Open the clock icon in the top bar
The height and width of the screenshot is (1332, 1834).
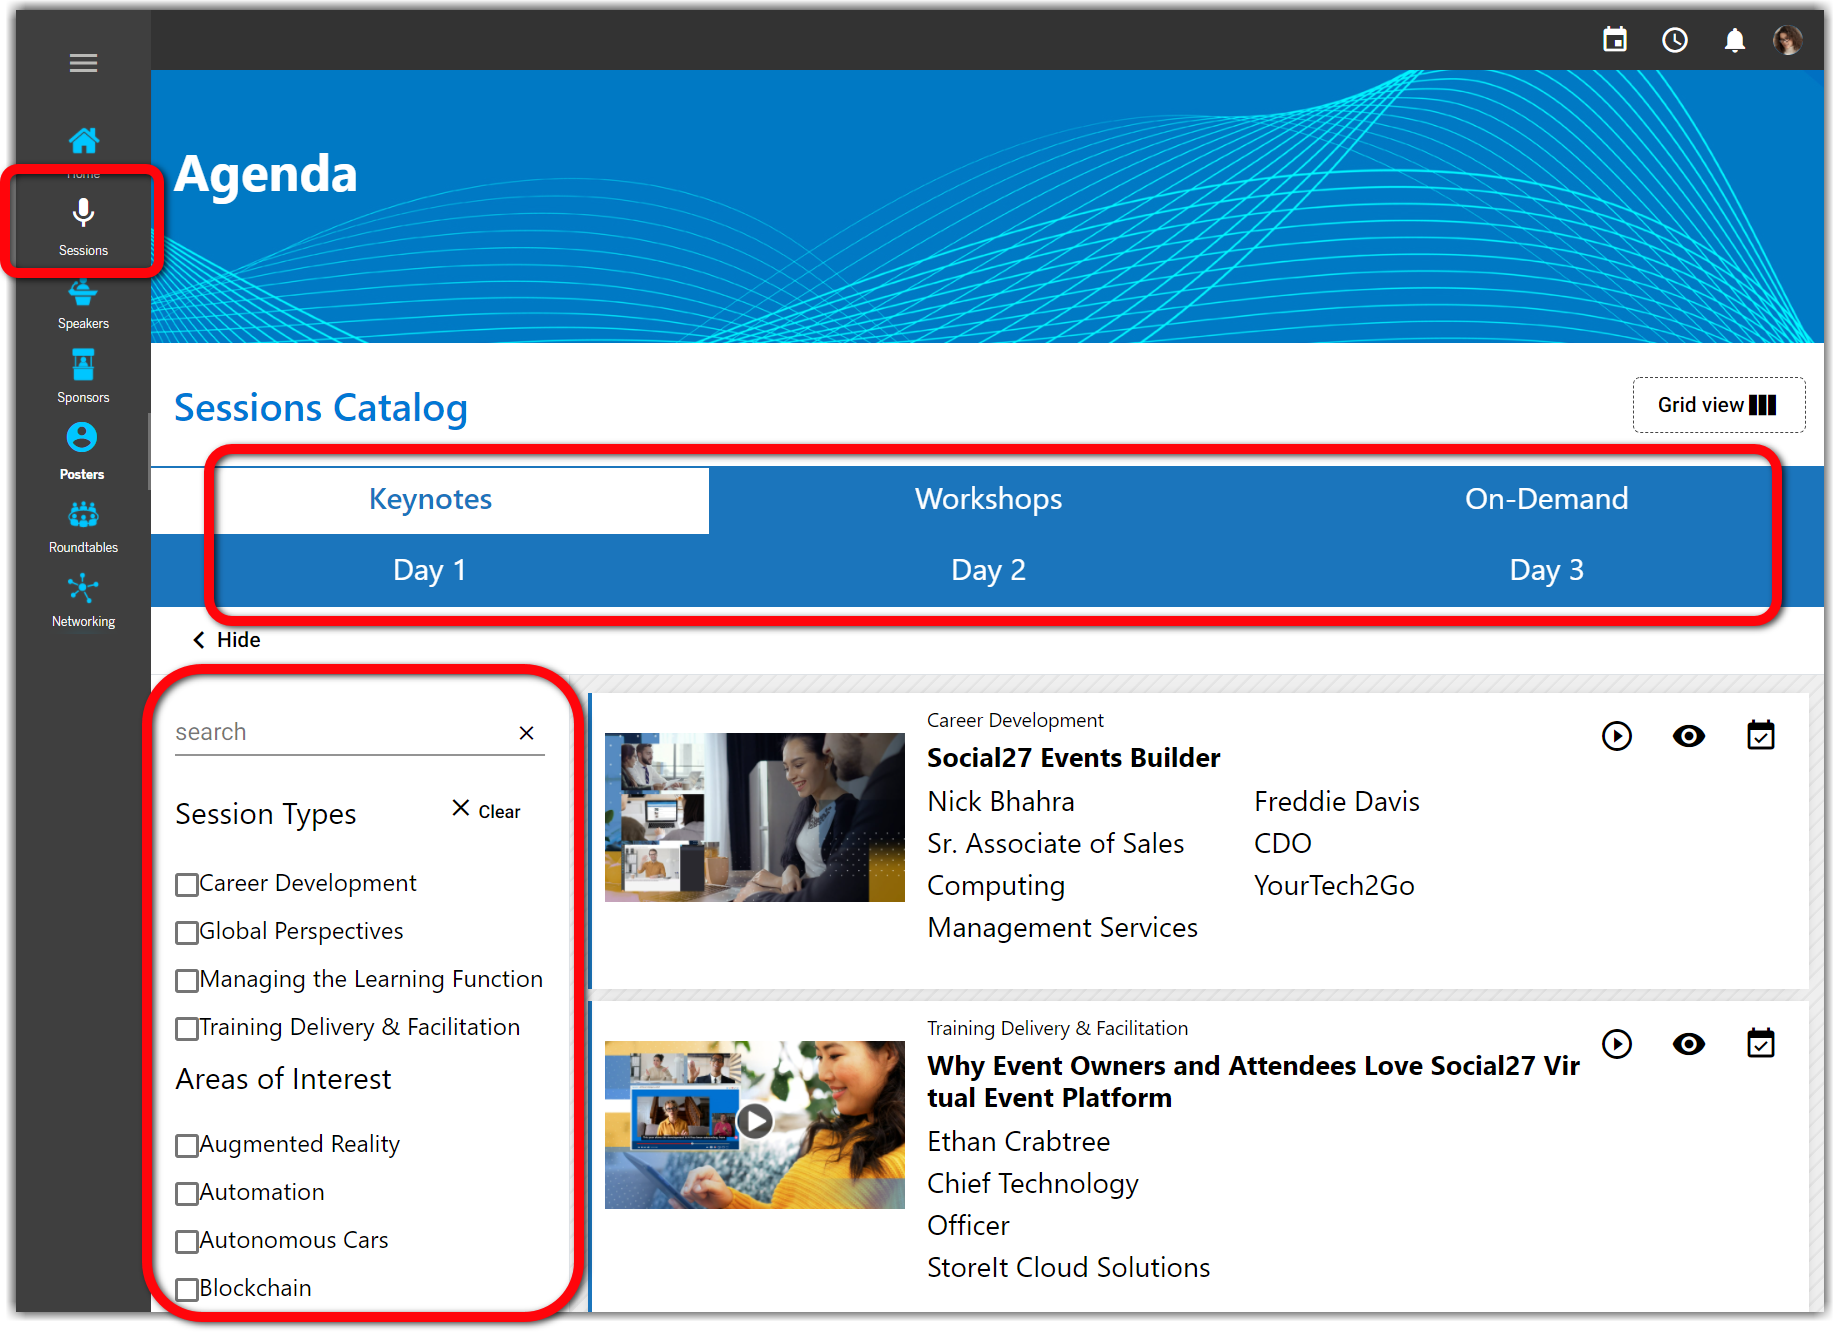pos(1674,40)
